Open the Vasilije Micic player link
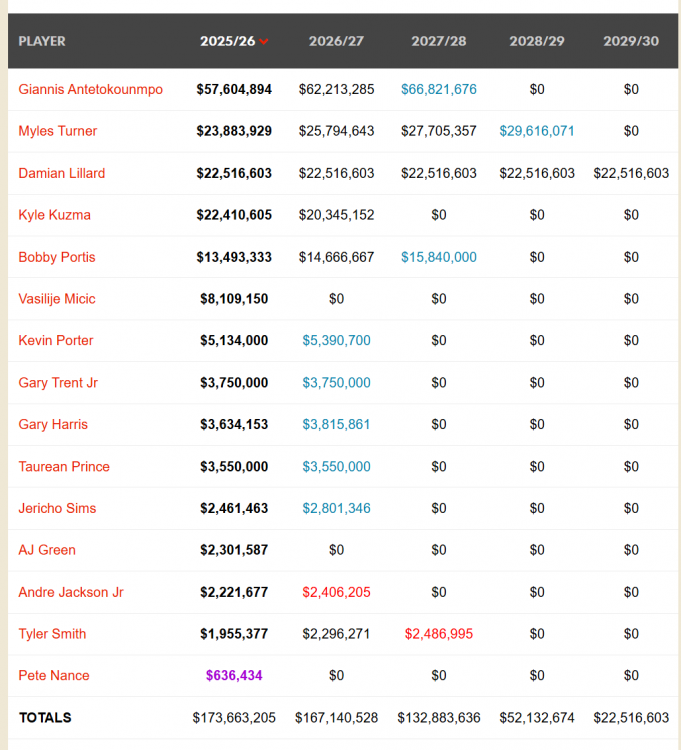This screenshot has height=750, width=681. pos(57,299)
